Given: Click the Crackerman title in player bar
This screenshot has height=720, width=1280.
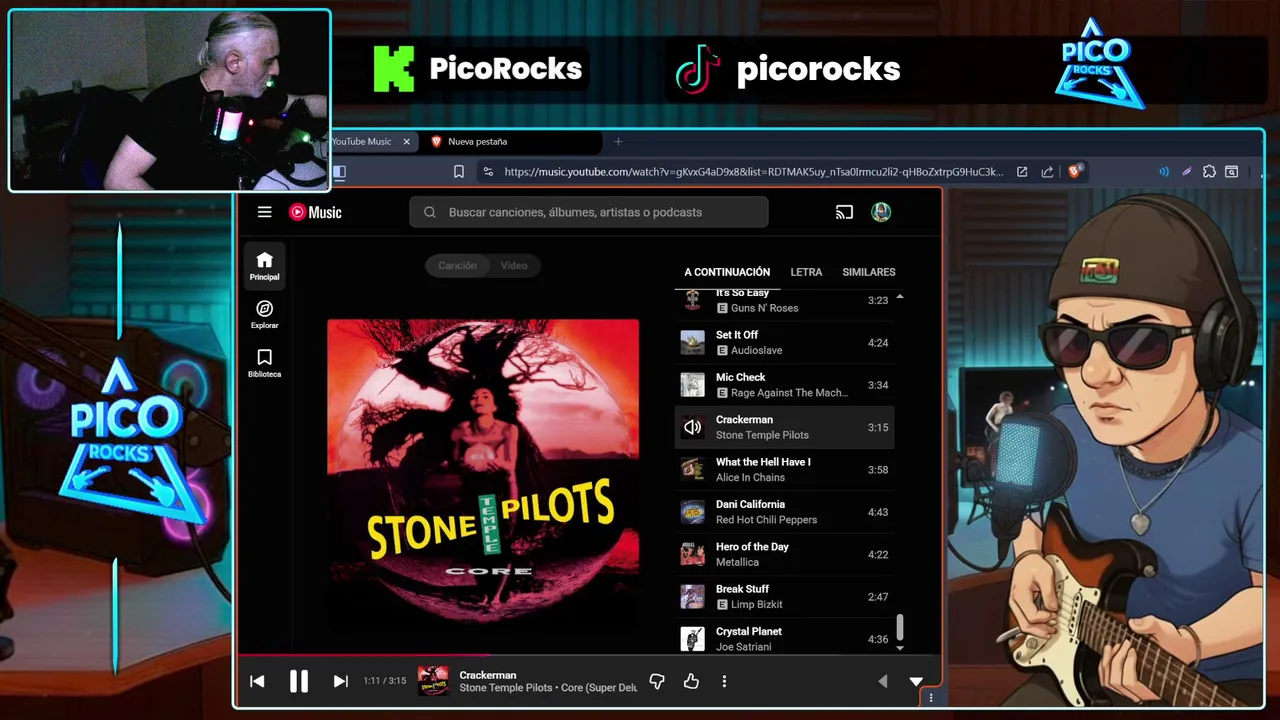Looking at the screenshot, I should pyautogui.click(x=488, y=675).
